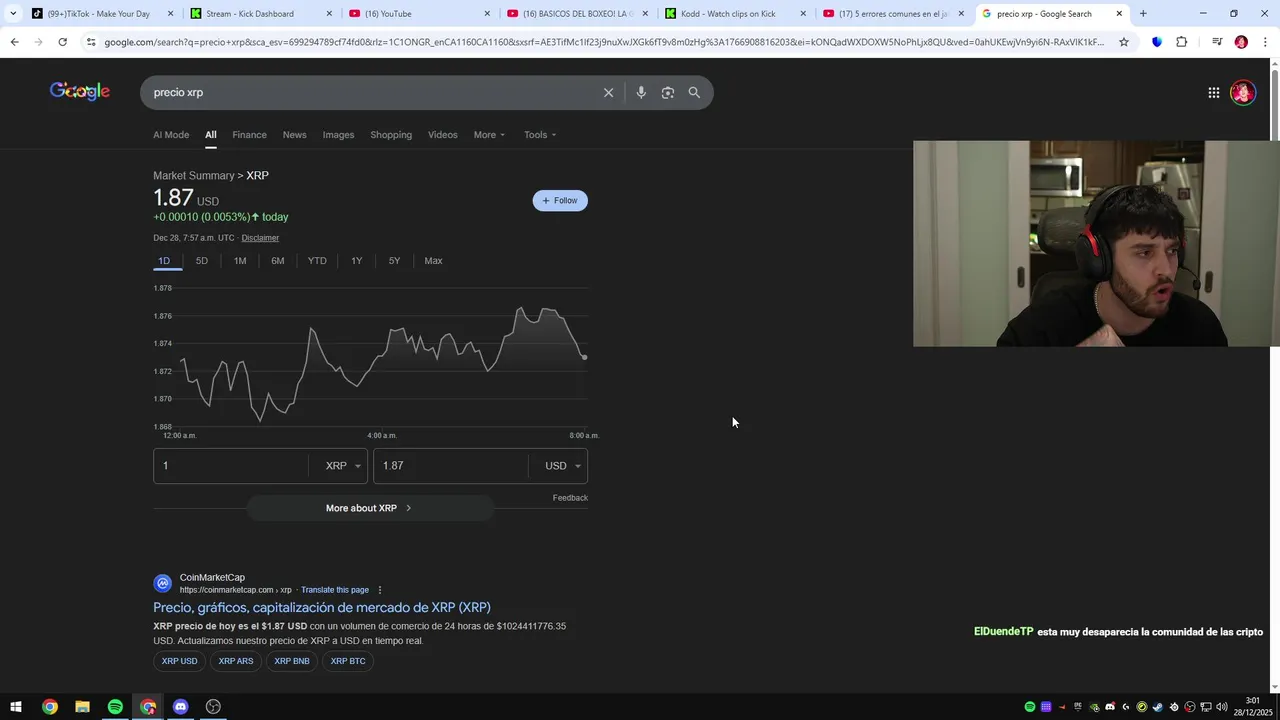Open OBS Studio from the taskbar

point(213,707)
